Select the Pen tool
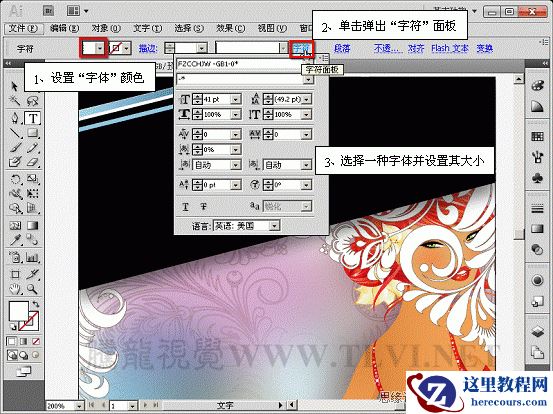 [15, 118]
